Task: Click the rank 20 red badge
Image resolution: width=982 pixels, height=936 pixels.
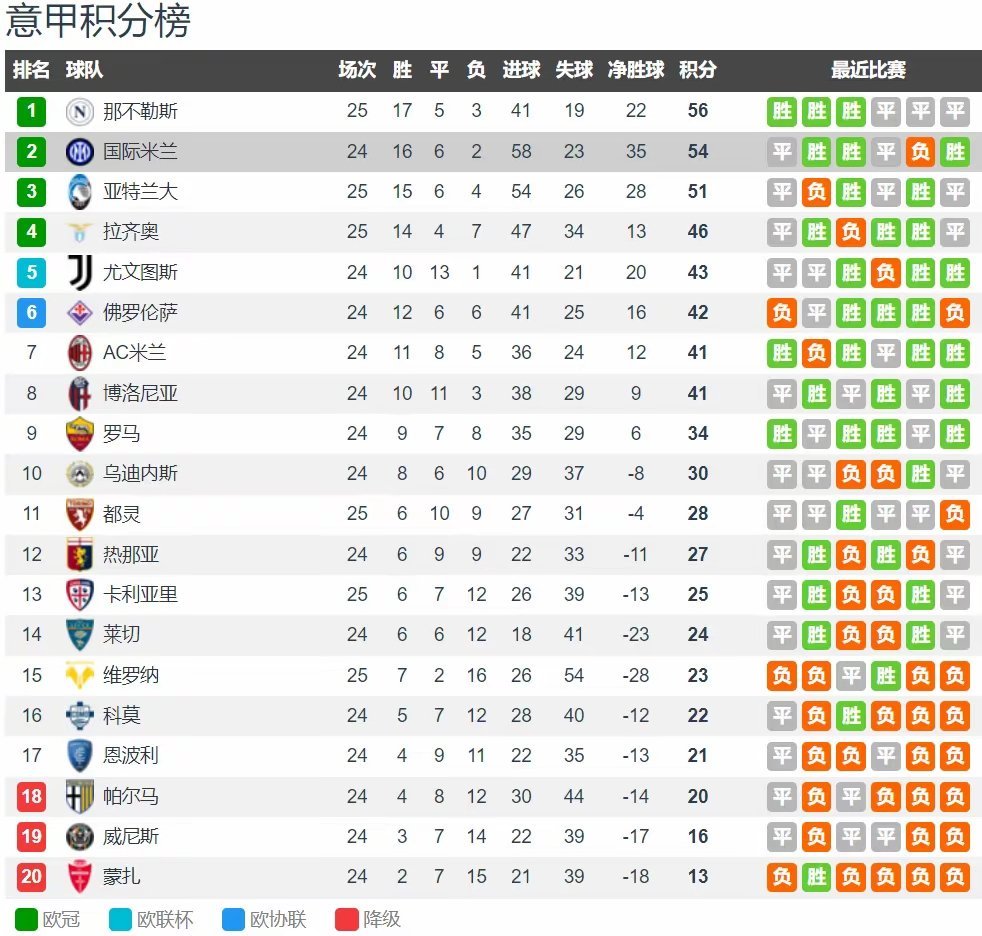Action: click(x=32, y=877)
